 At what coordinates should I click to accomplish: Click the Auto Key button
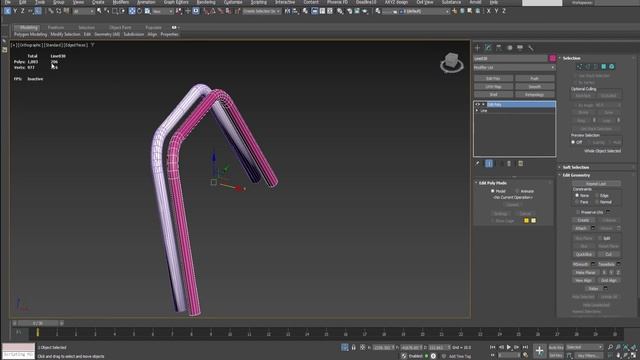coord(556,347)
